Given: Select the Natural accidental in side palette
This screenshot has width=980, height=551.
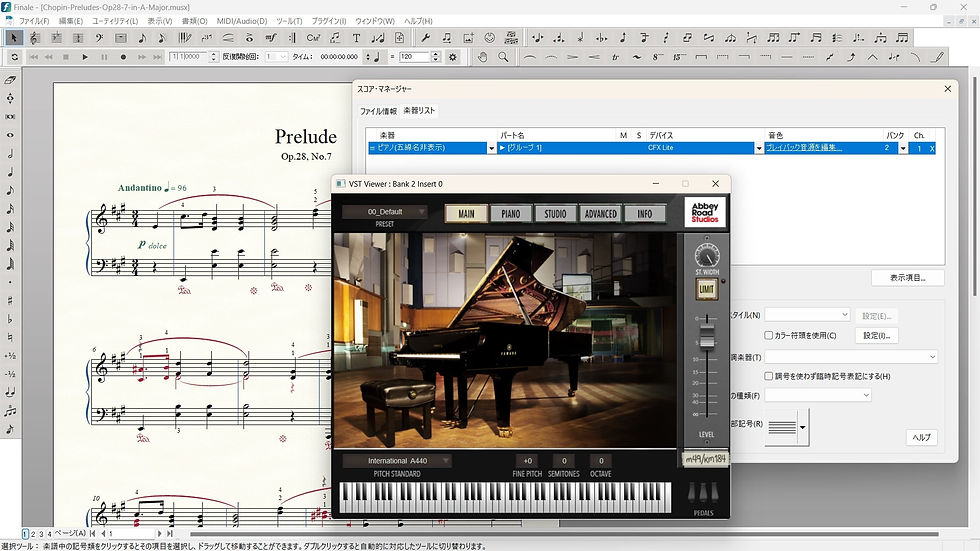Looking at the screenshot, I should coord(10,337).
